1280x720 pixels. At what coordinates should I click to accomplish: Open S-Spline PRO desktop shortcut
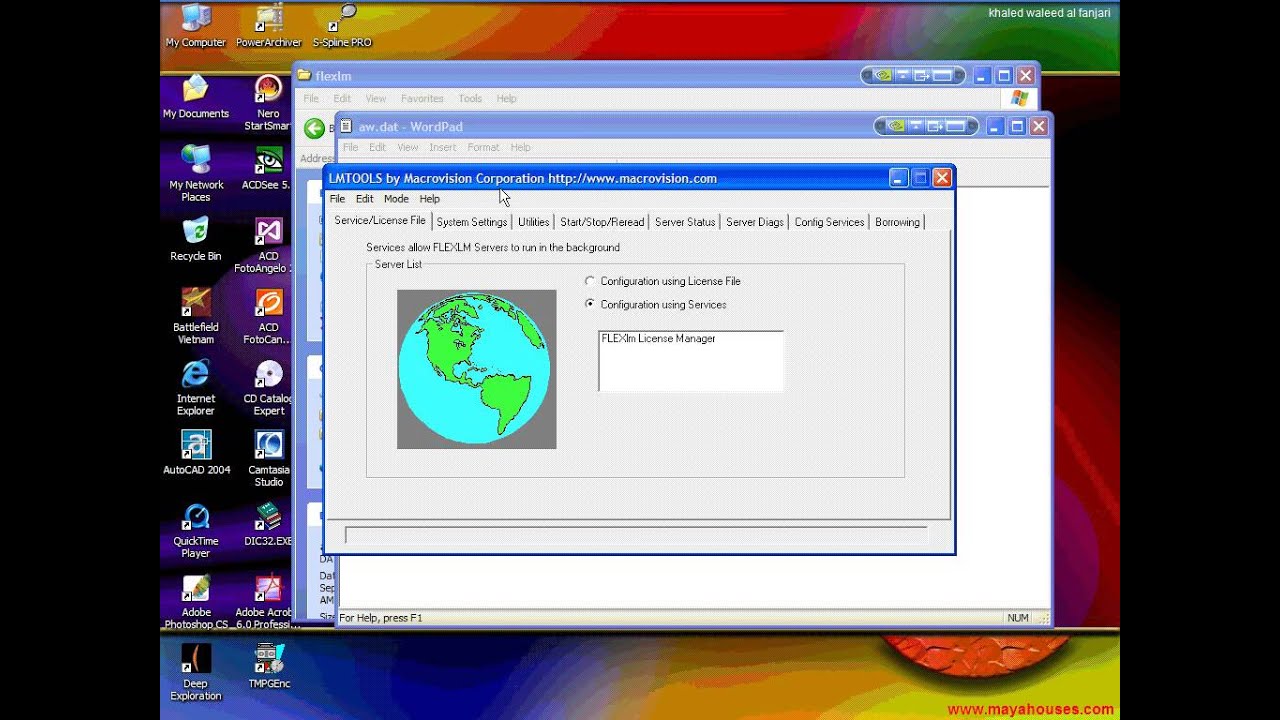point(342,26)
